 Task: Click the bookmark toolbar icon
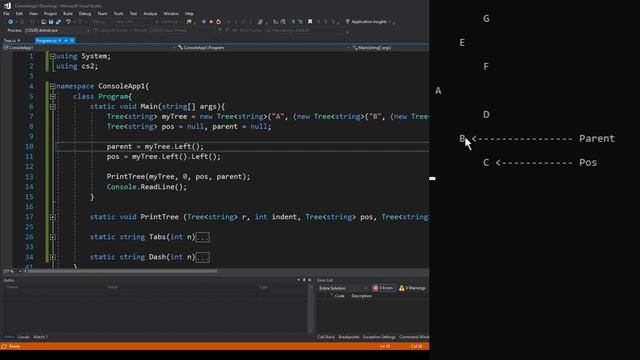310,22
